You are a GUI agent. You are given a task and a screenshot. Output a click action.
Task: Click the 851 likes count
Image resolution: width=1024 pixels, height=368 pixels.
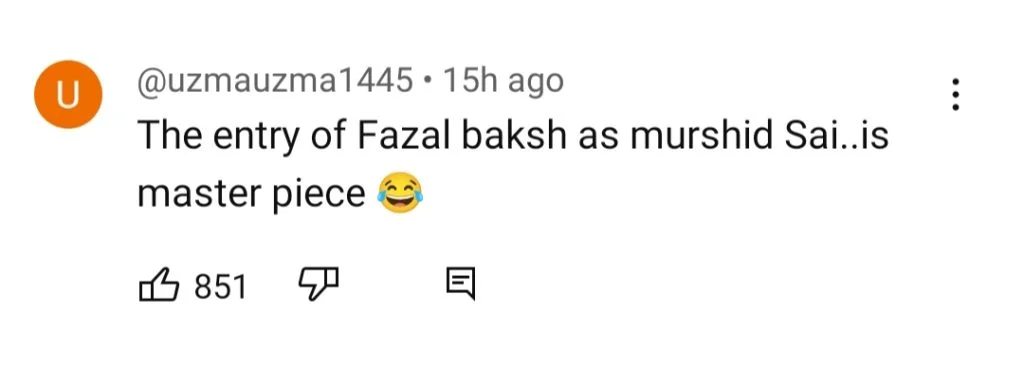pos(221,286)
